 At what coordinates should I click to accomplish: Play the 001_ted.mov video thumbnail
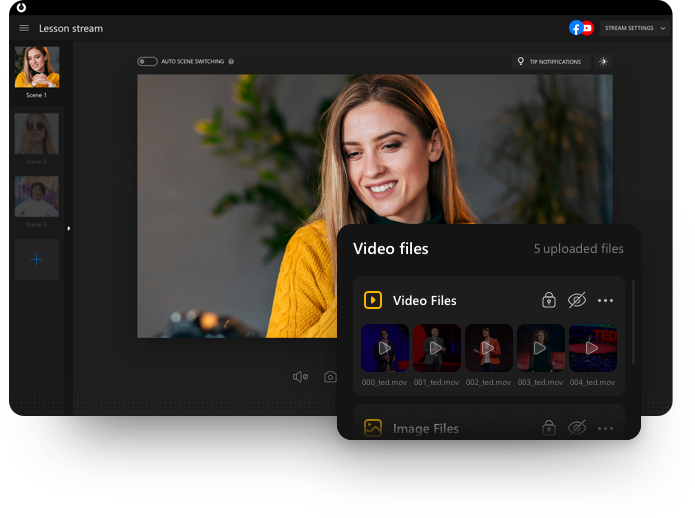(x=437, y=348)
